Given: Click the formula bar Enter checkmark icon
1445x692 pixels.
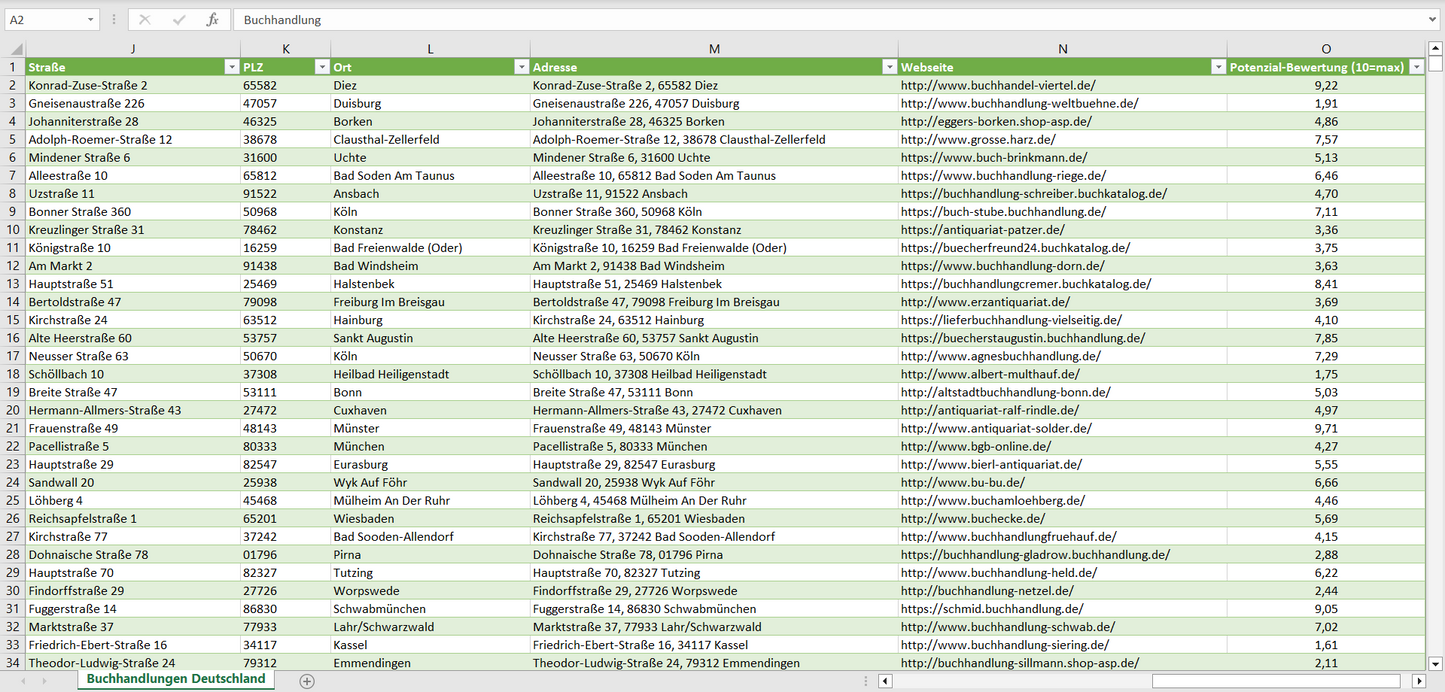Looking at the screenshot, I should tap(179, 20).
